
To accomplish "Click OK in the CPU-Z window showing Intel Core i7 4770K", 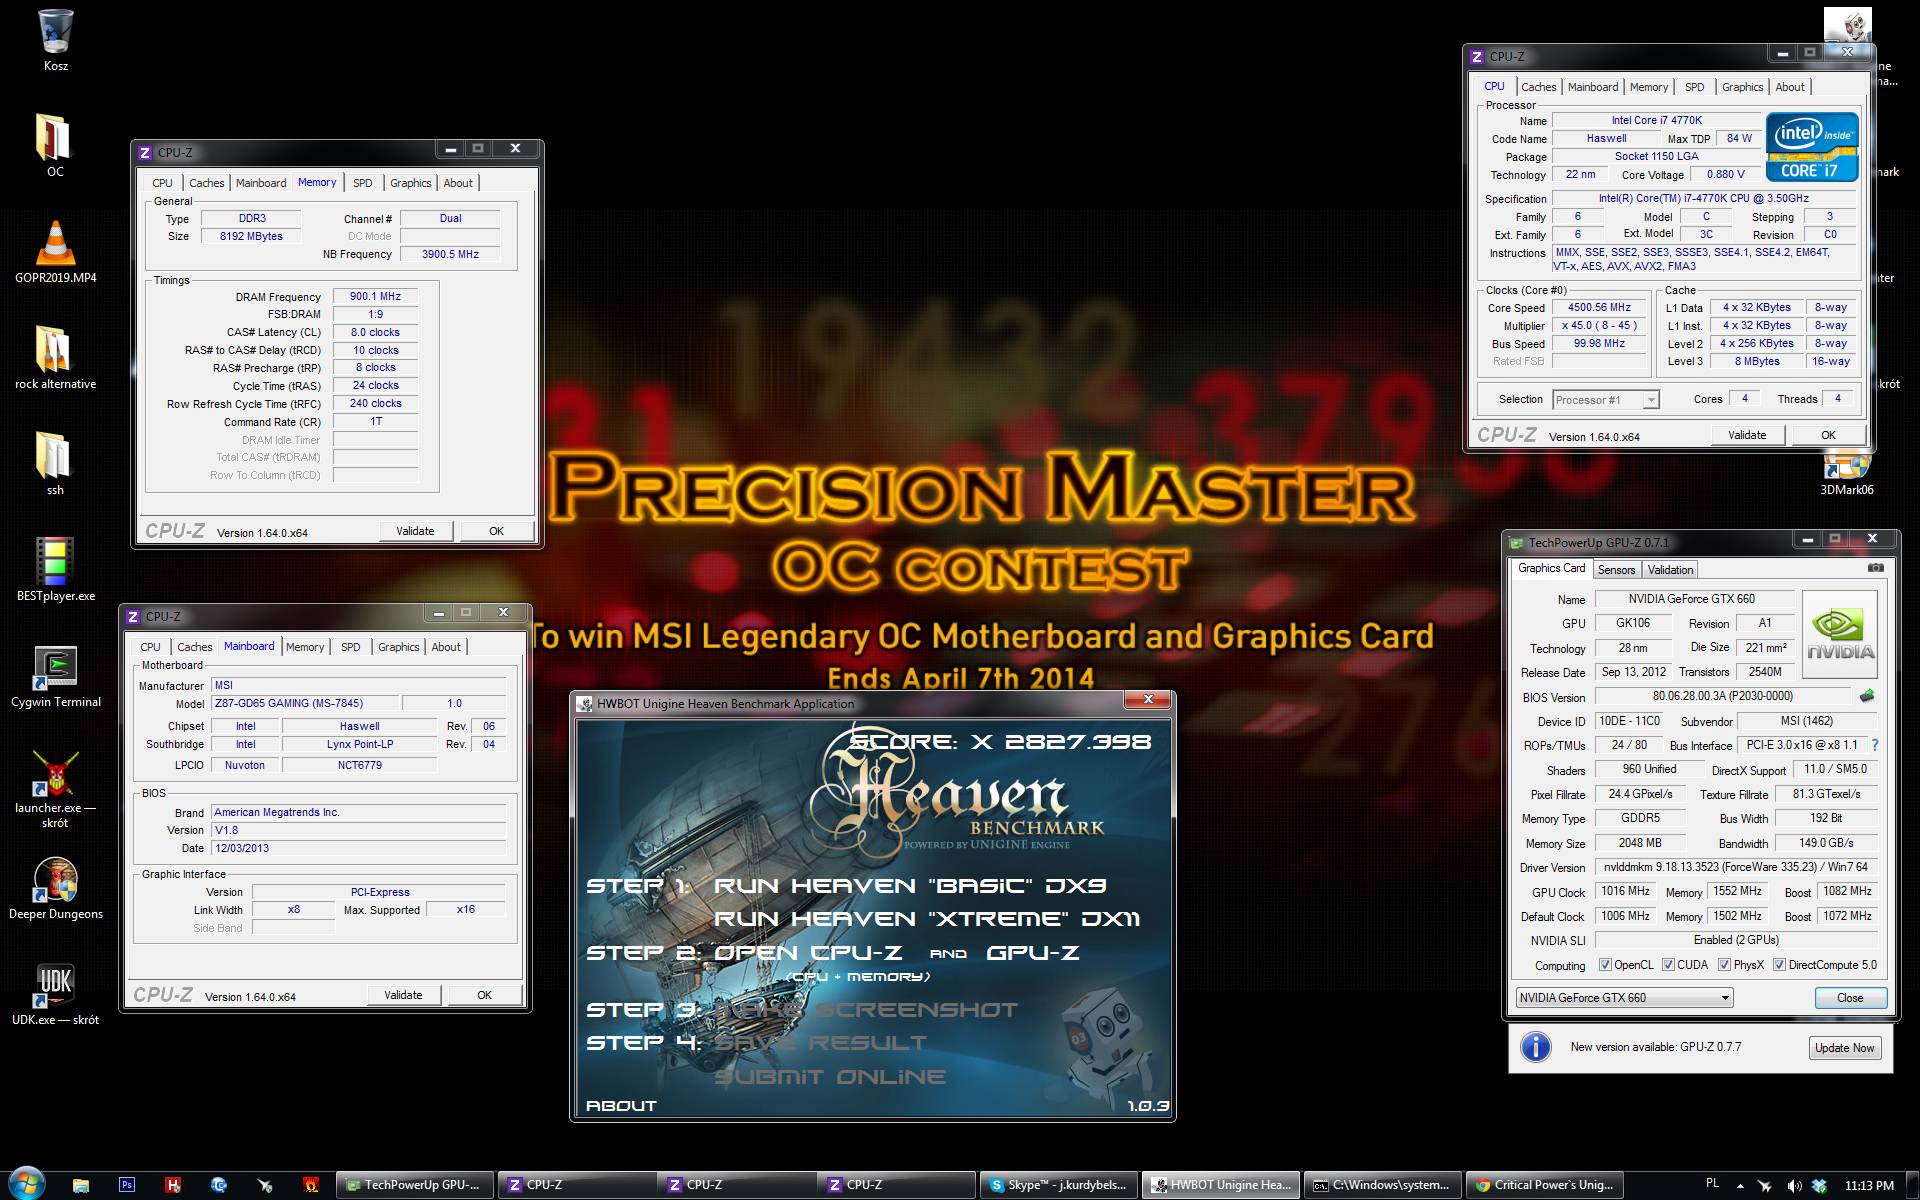I will (x=1828, y=435).
